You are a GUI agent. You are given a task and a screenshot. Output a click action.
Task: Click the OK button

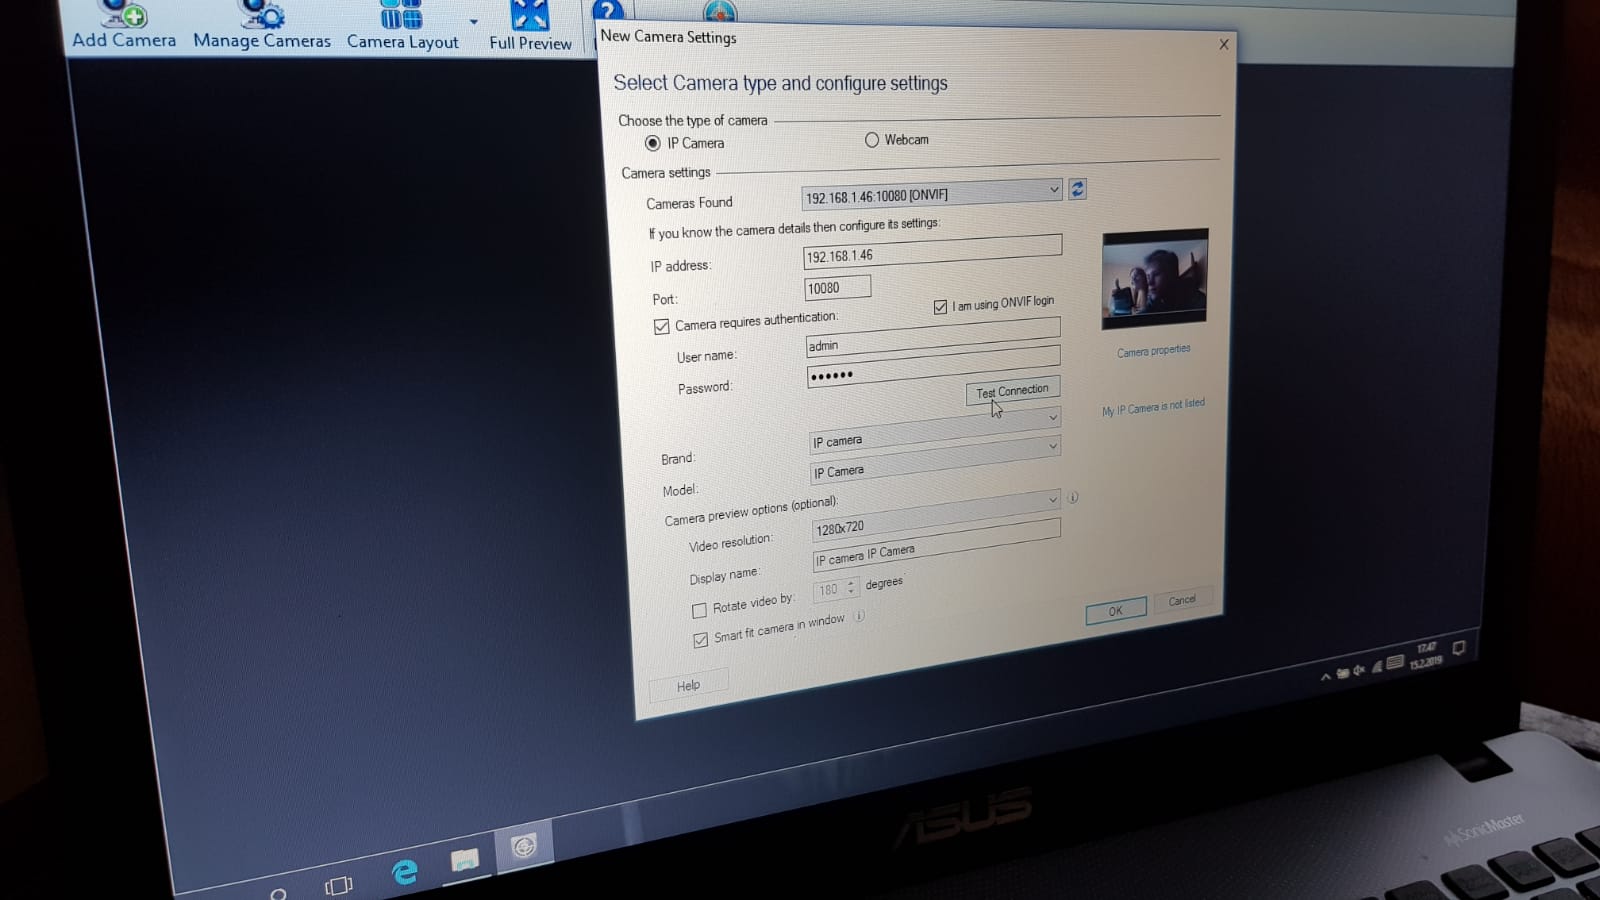[x=1115, y=611]
